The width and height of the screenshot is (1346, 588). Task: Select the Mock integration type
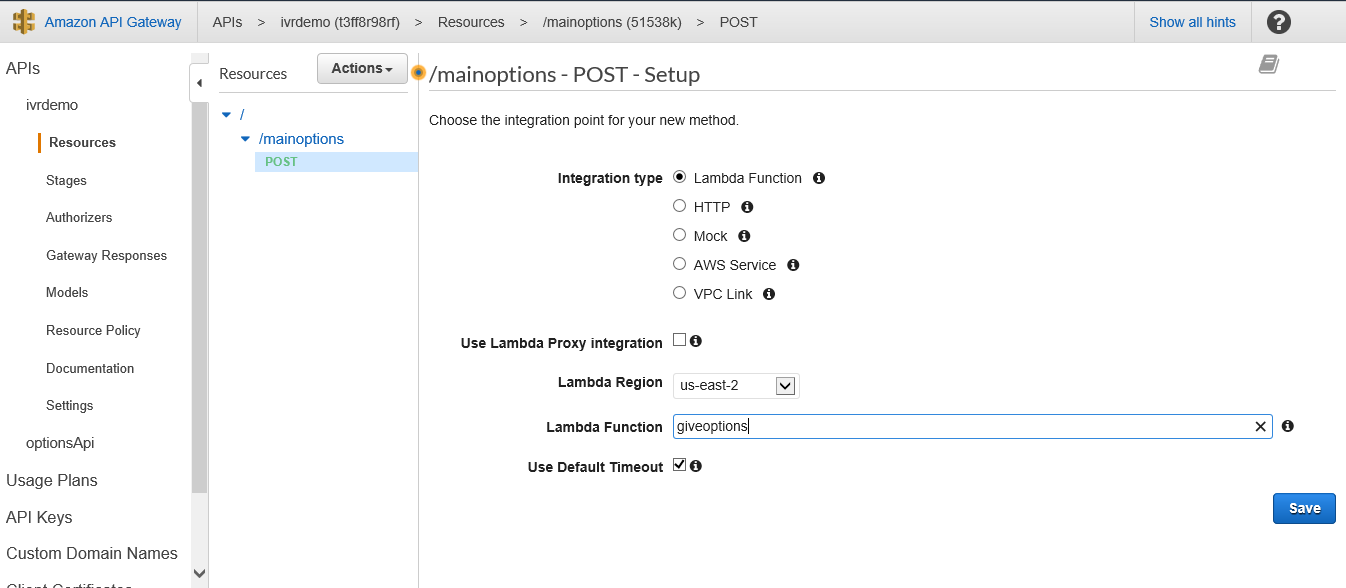point(680,236)
